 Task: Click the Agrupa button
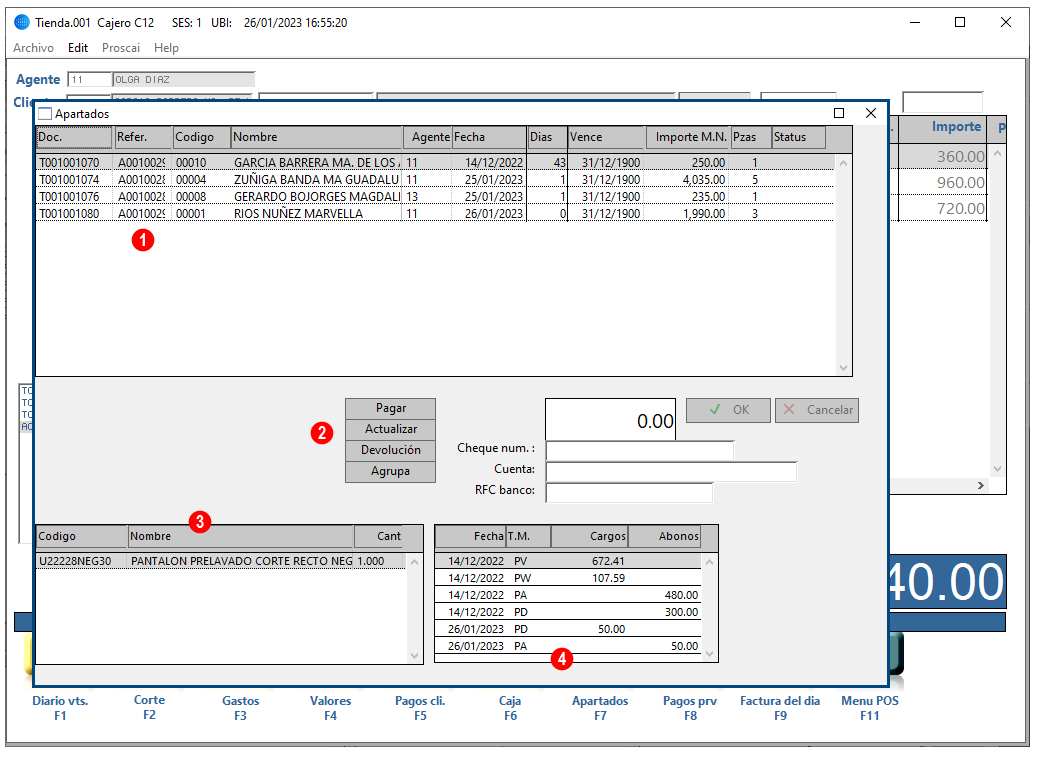391,472
